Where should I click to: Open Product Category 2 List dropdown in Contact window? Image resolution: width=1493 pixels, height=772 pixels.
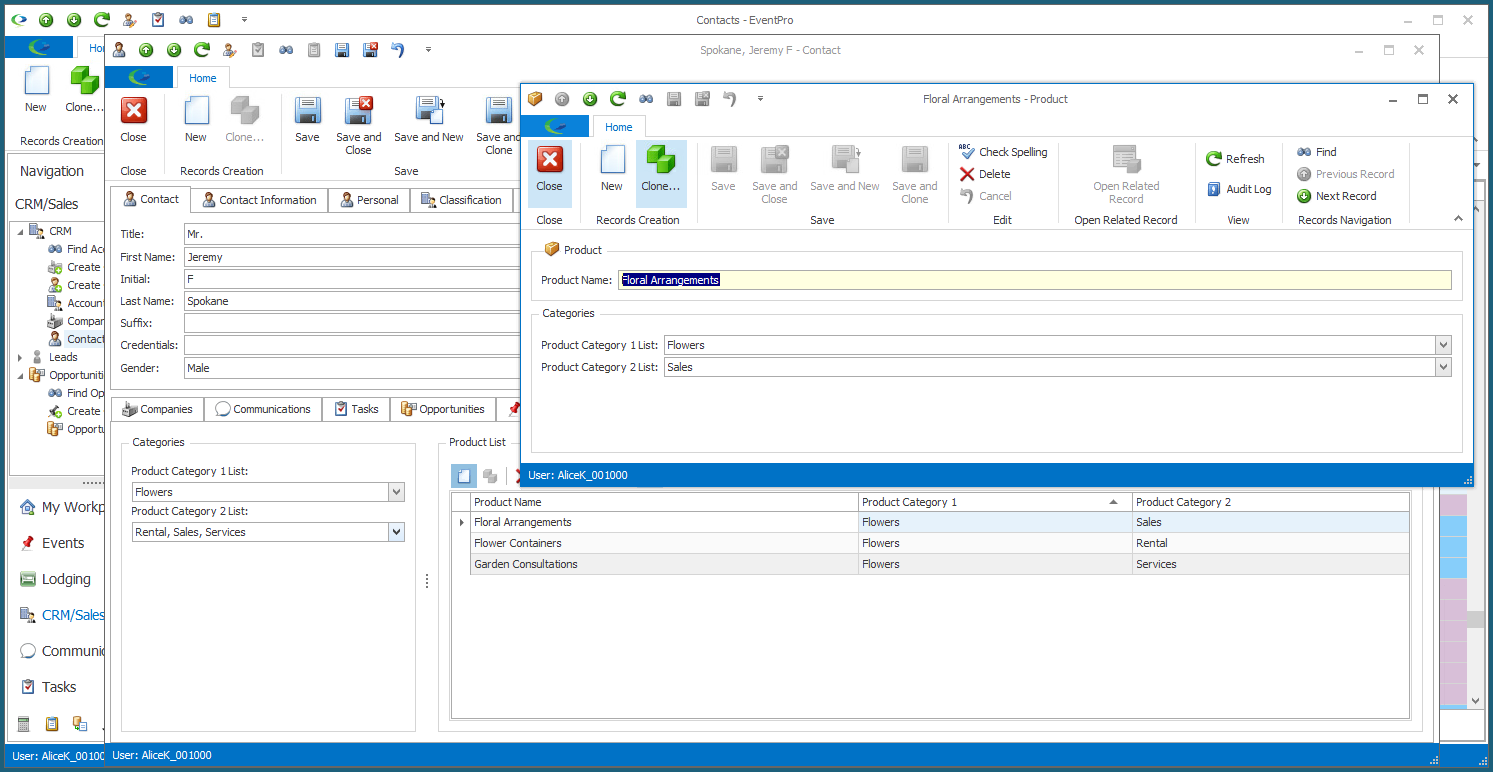[x=397, y=532]
